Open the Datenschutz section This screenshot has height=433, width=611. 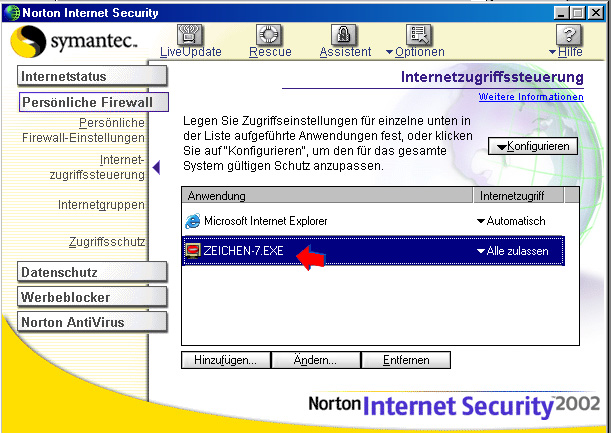coord(92,272)
